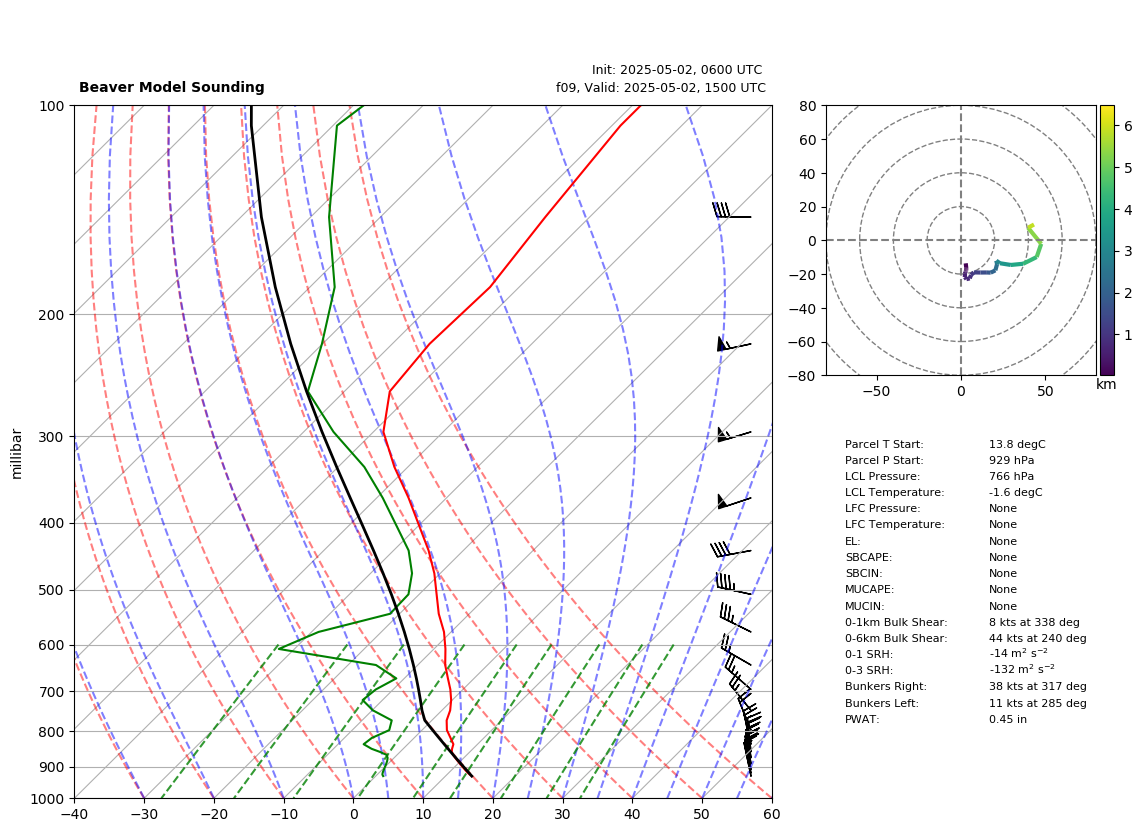Click the '6' tick on the colorbar
The width and height of the screenshot is (1142, 832).
(x=1127, y=125)
